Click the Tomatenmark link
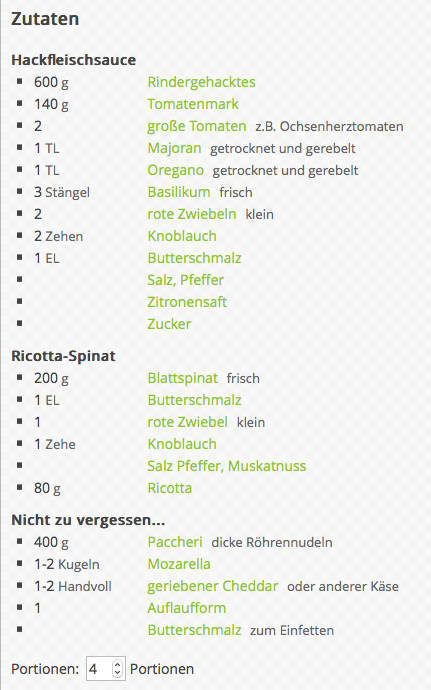Image resolution: width=431 pixels, height=690 pixels. click(193, 104)
